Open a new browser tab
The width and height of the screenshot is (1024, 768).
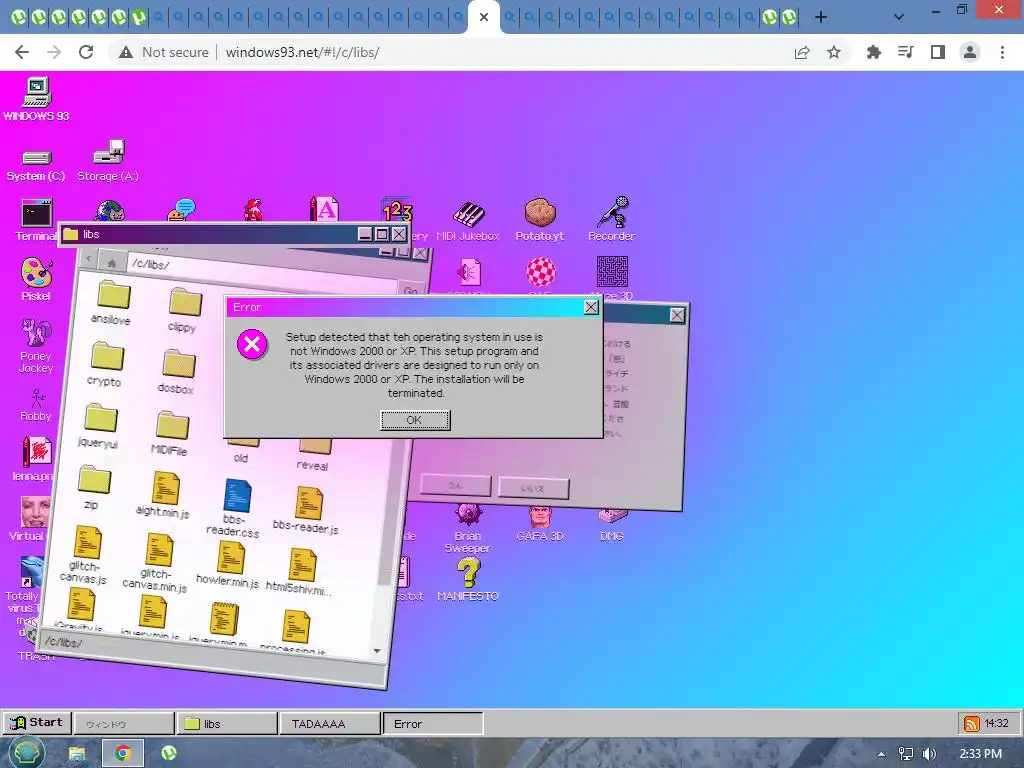tap(821, 17)
